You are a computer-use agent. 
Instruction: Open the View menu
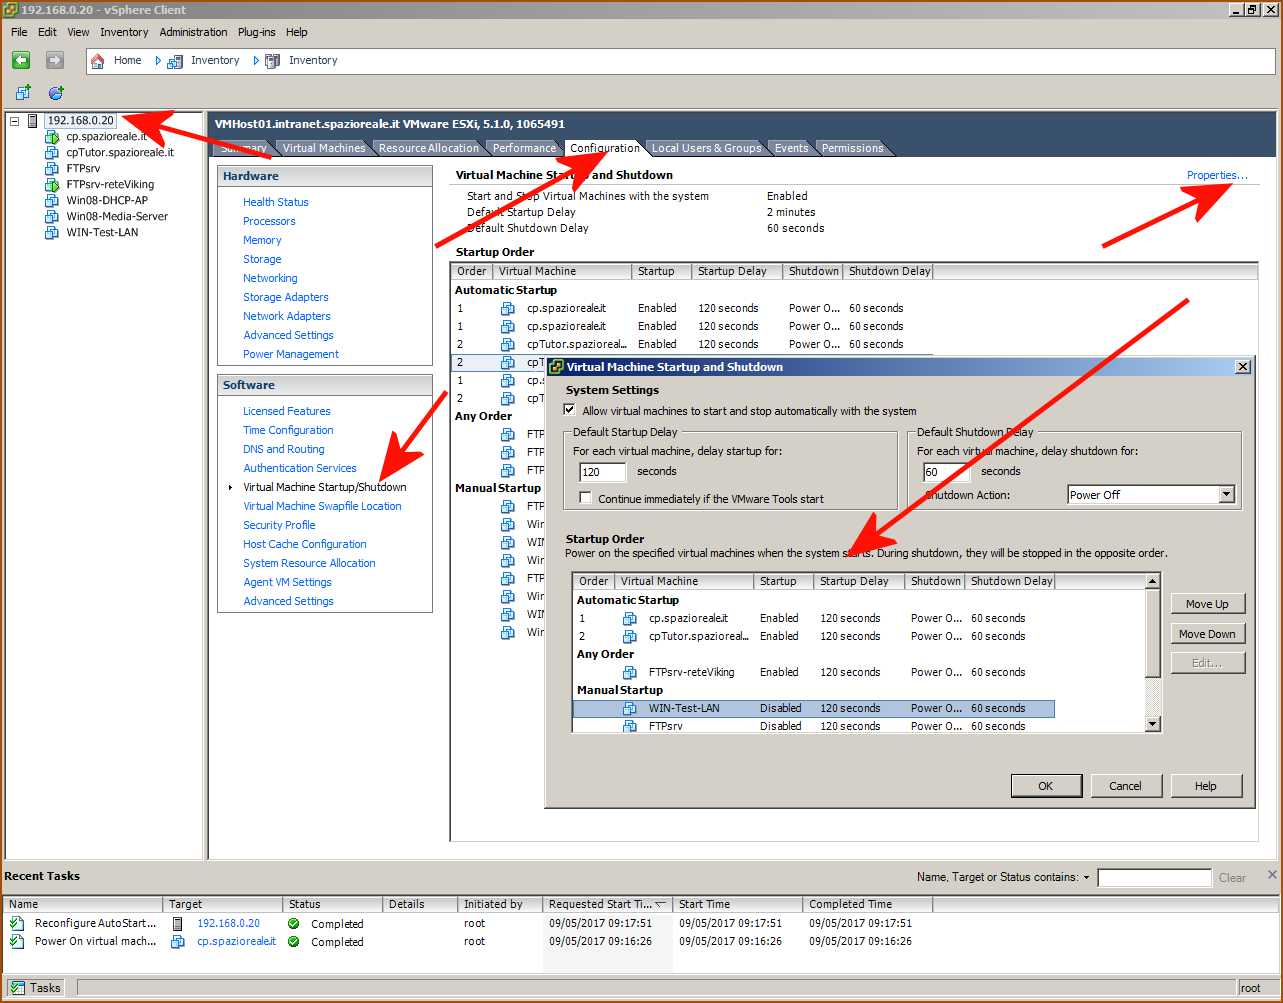coord(79,32)
